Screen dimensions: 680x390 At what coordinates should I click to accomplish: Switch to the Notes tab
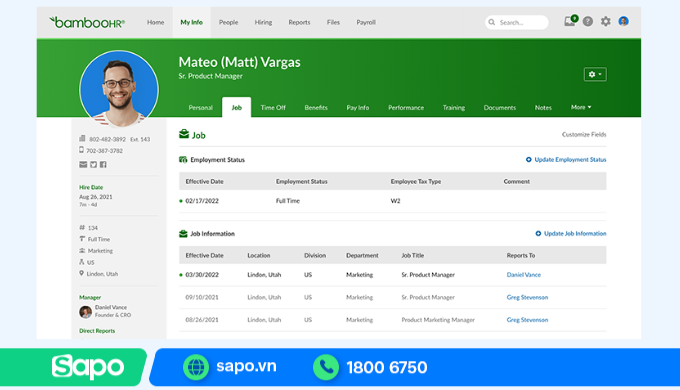pos(543,108)
